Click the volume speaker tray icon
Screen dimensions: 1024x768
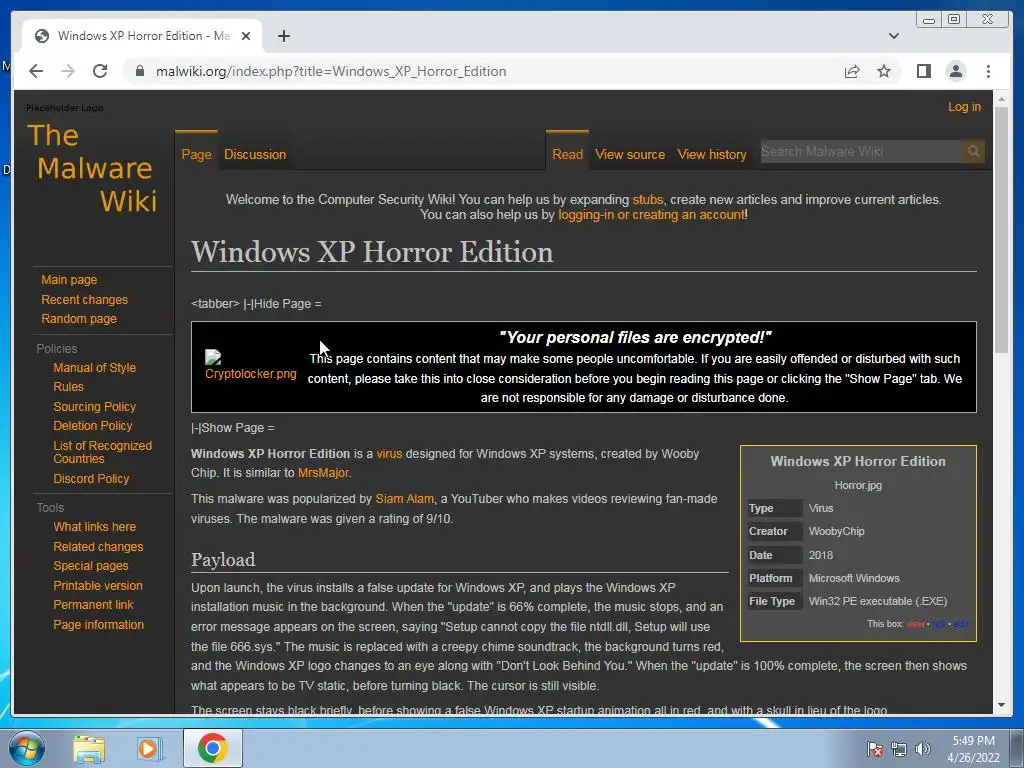click(x=923, y=749)
